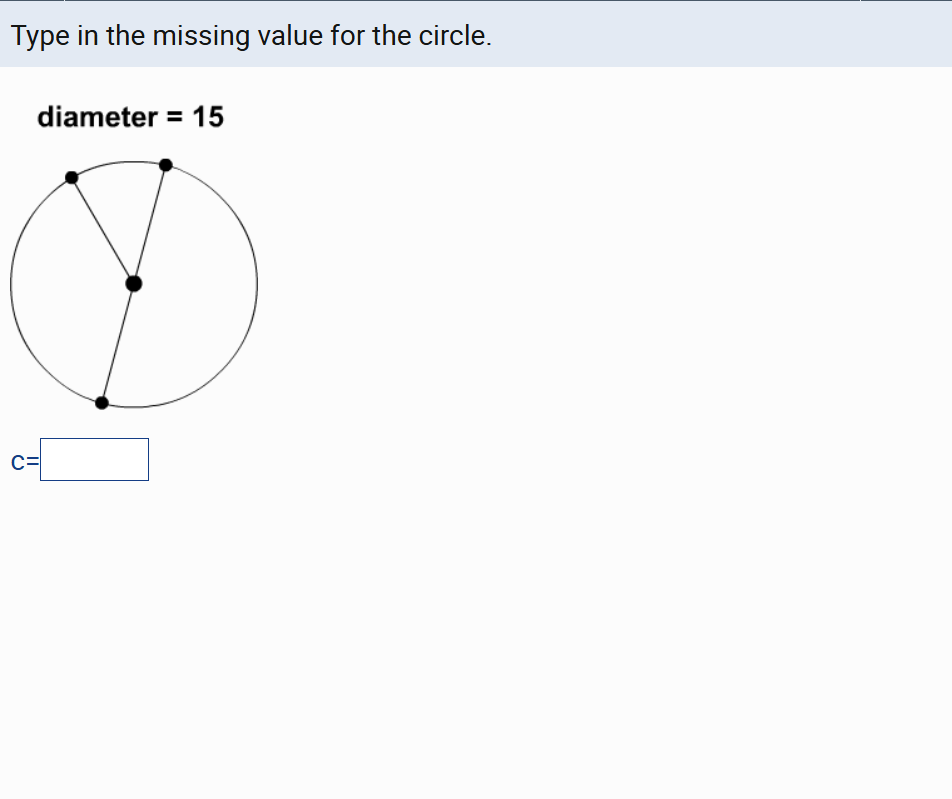Click the instruction text about the missing value

pos(250,35)
